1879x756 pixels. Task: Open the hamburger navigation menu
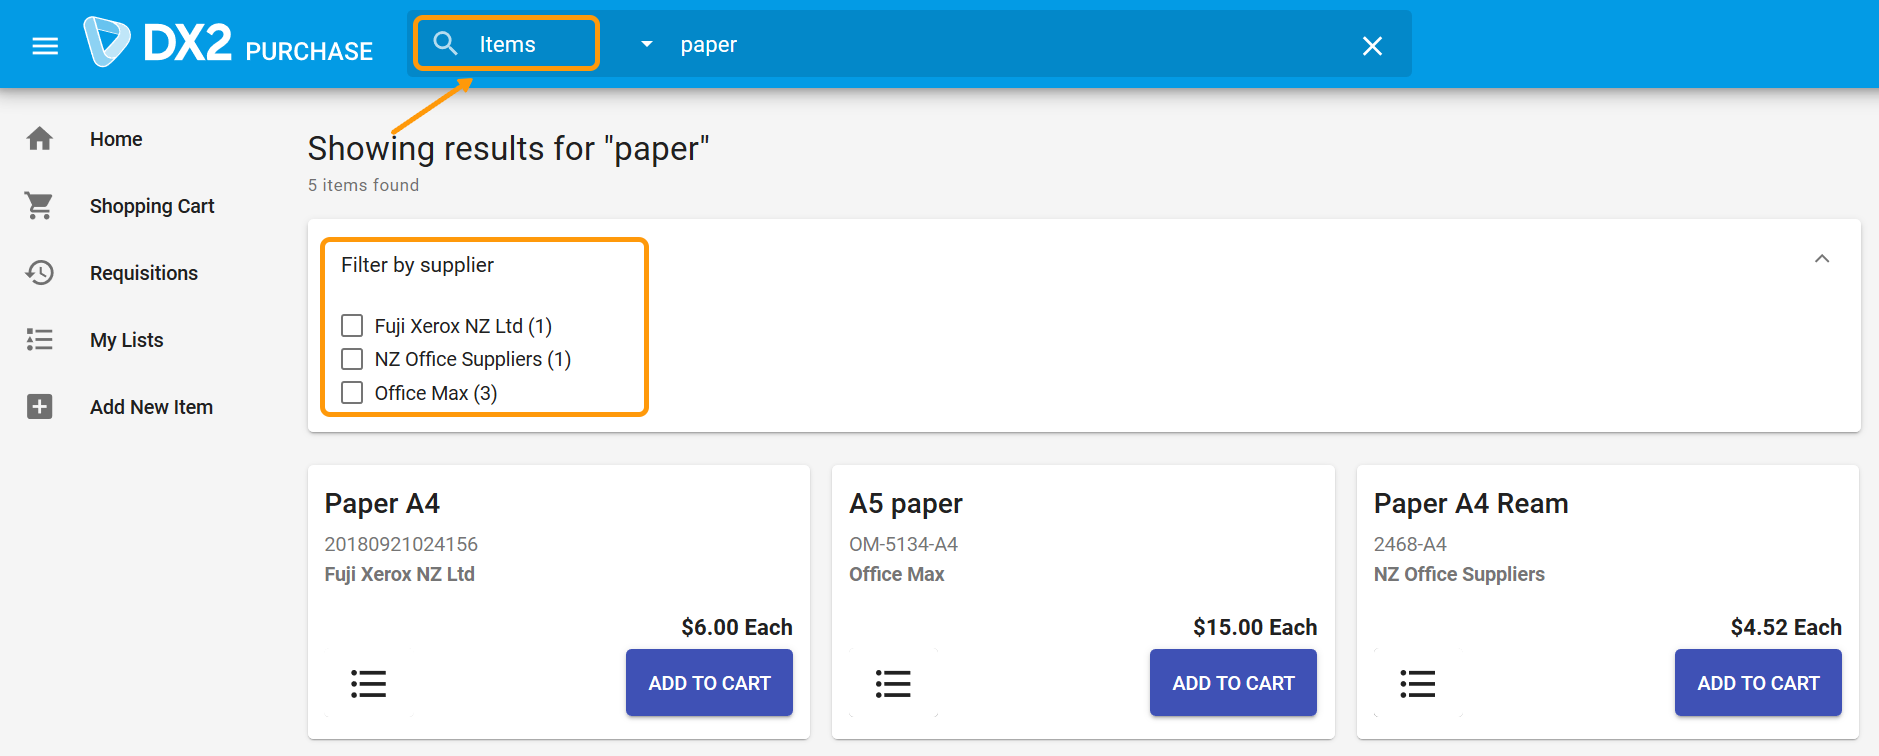click(x=45, y=46)
